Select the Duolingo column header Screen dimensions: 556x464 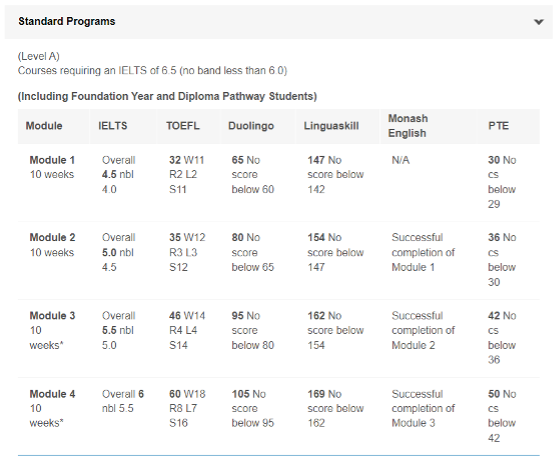tap(251, 126)
